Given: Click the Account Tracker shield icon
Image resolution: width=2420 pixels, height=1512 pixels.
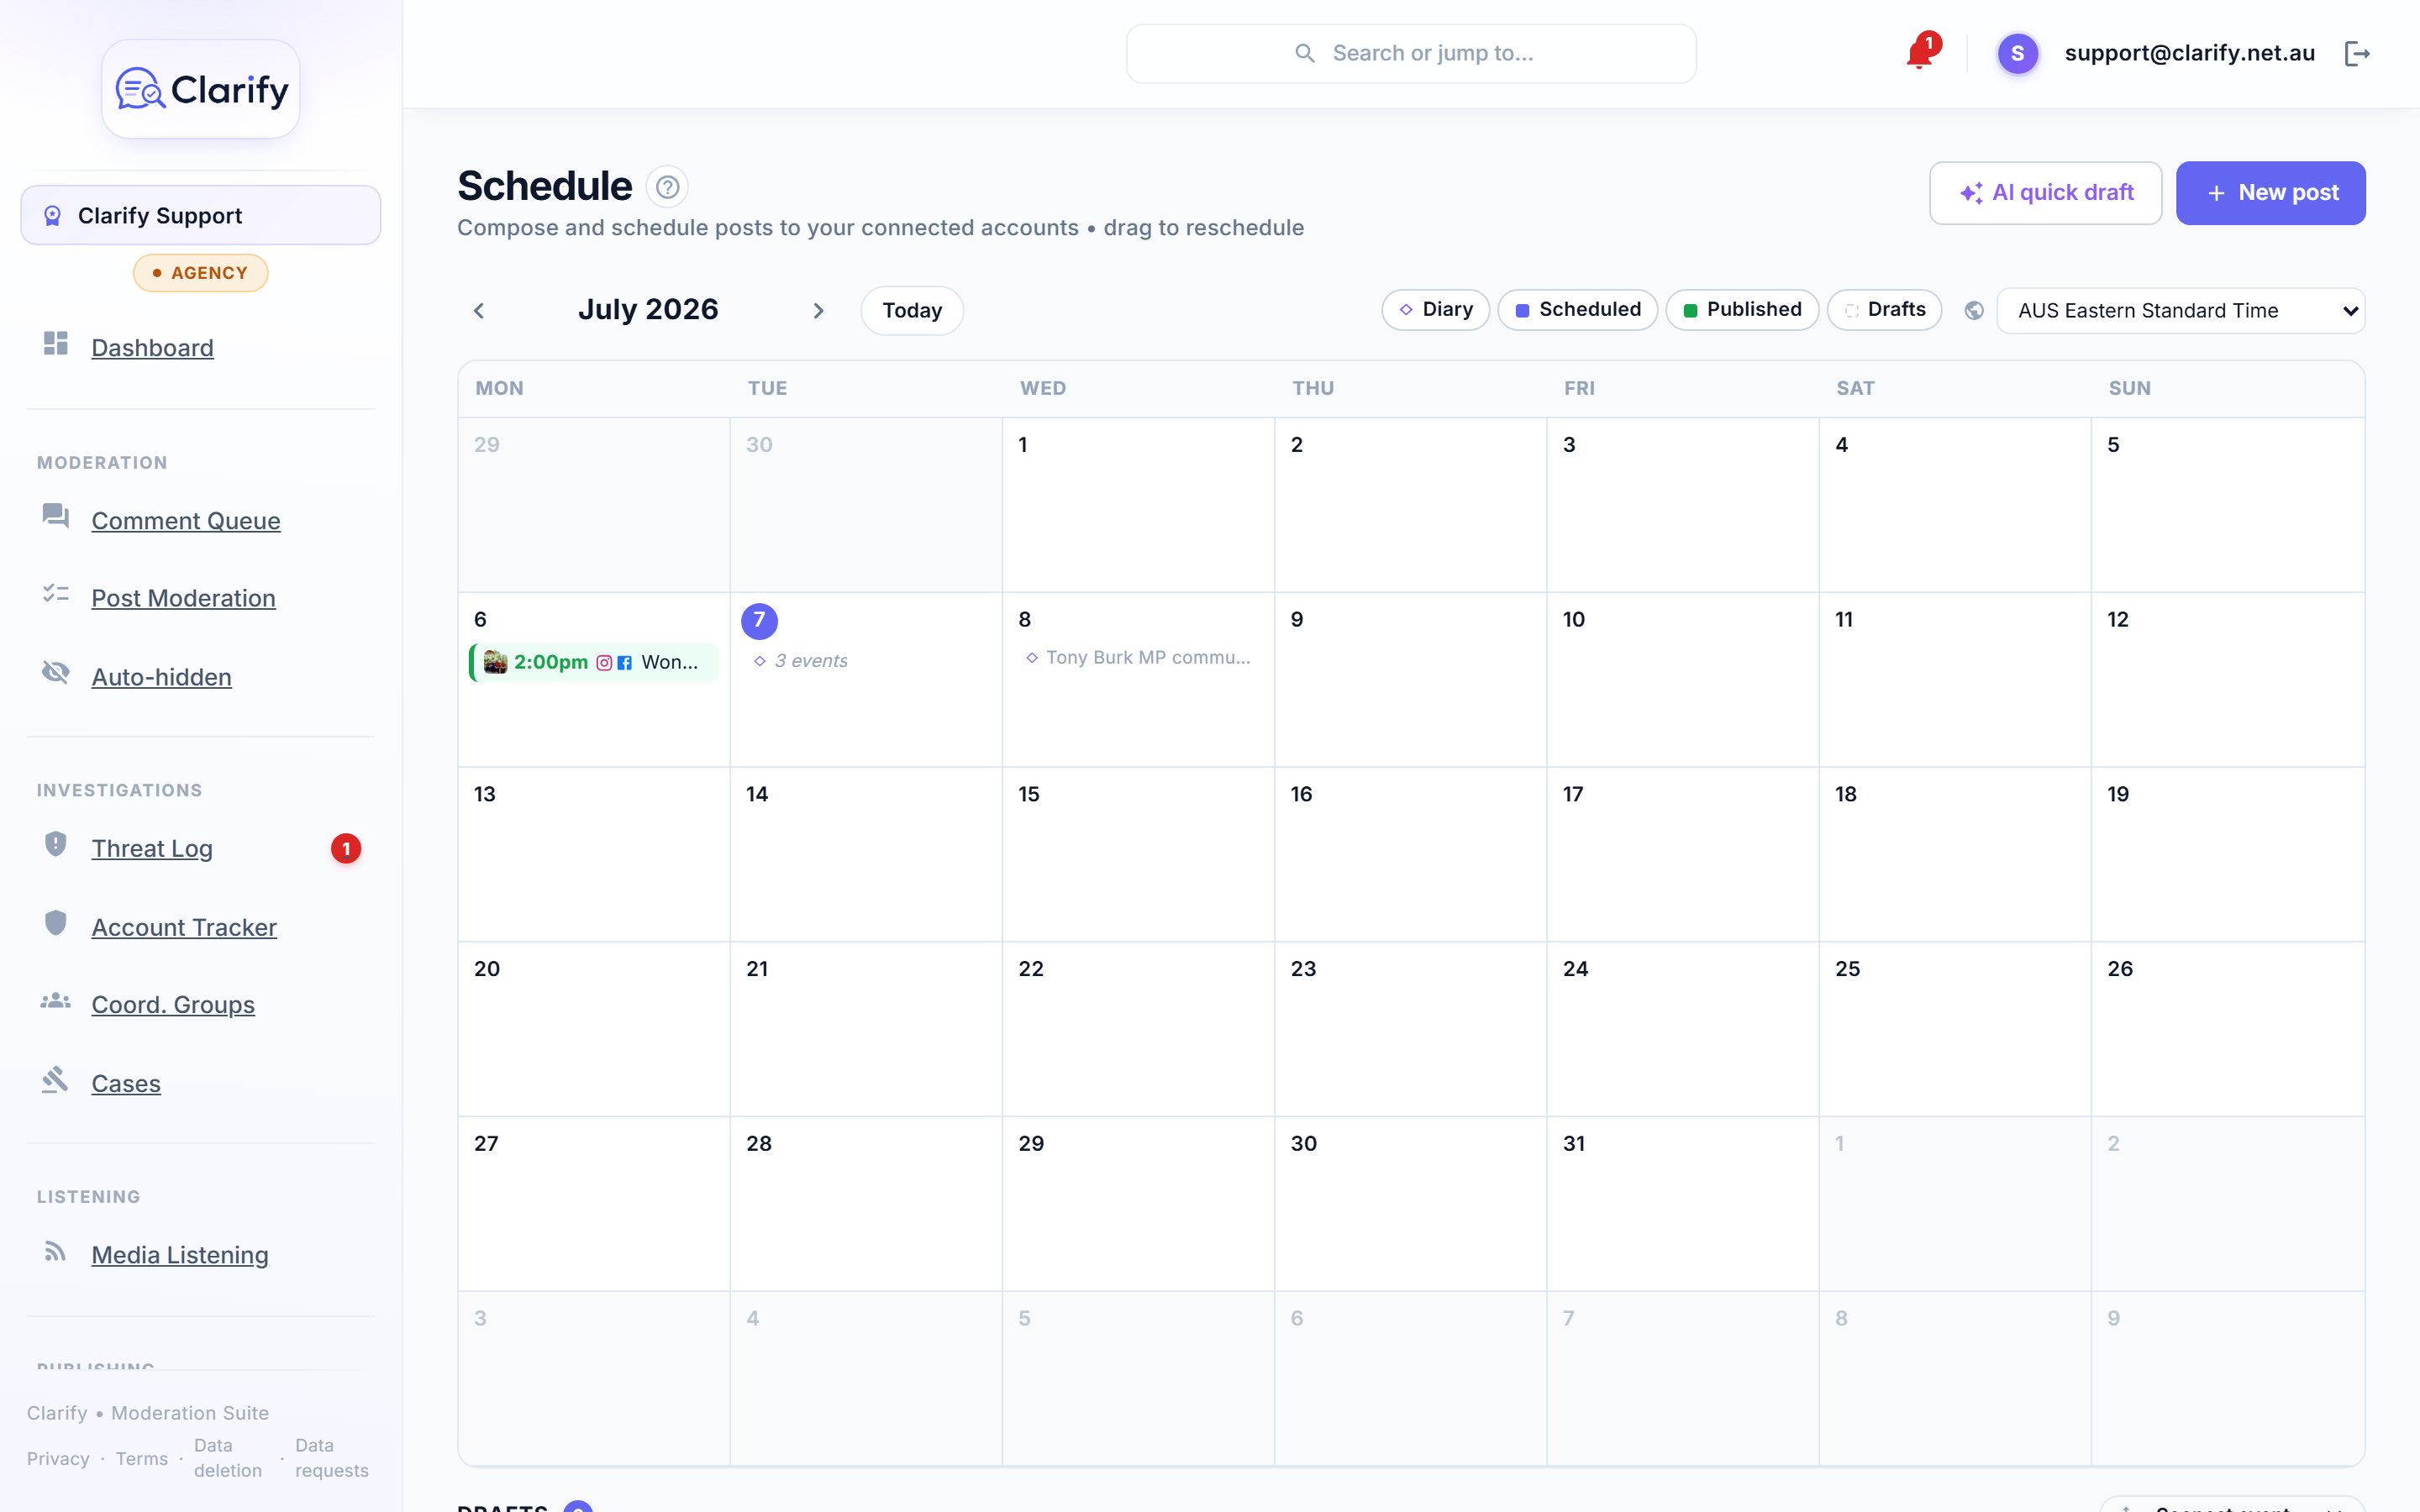Looking at the screenshot, I should (x=56, y=923).
